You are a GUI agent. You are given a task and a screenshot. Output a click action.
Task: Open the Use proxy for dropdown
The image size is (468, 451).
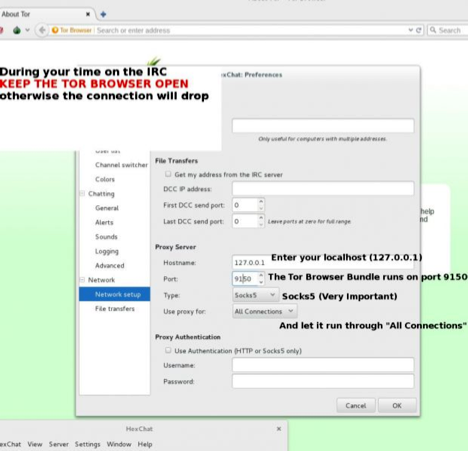pos(264,311)
